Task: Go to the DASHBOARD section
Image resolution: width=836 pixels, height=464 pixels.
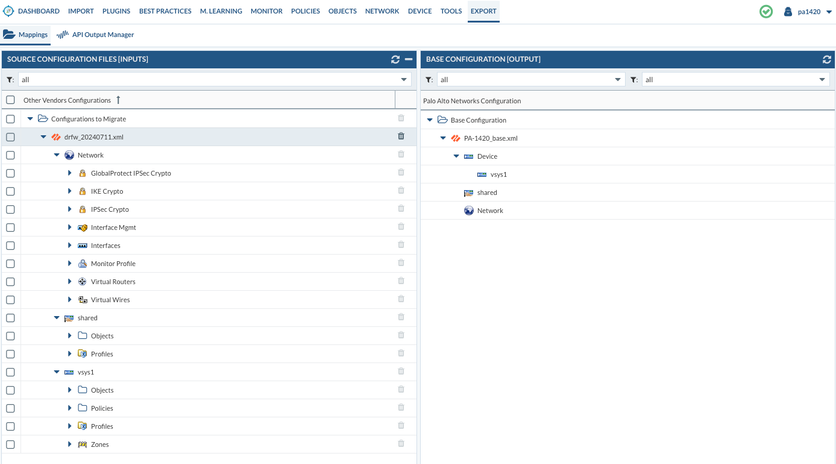Action: click(x=39, y=11)
